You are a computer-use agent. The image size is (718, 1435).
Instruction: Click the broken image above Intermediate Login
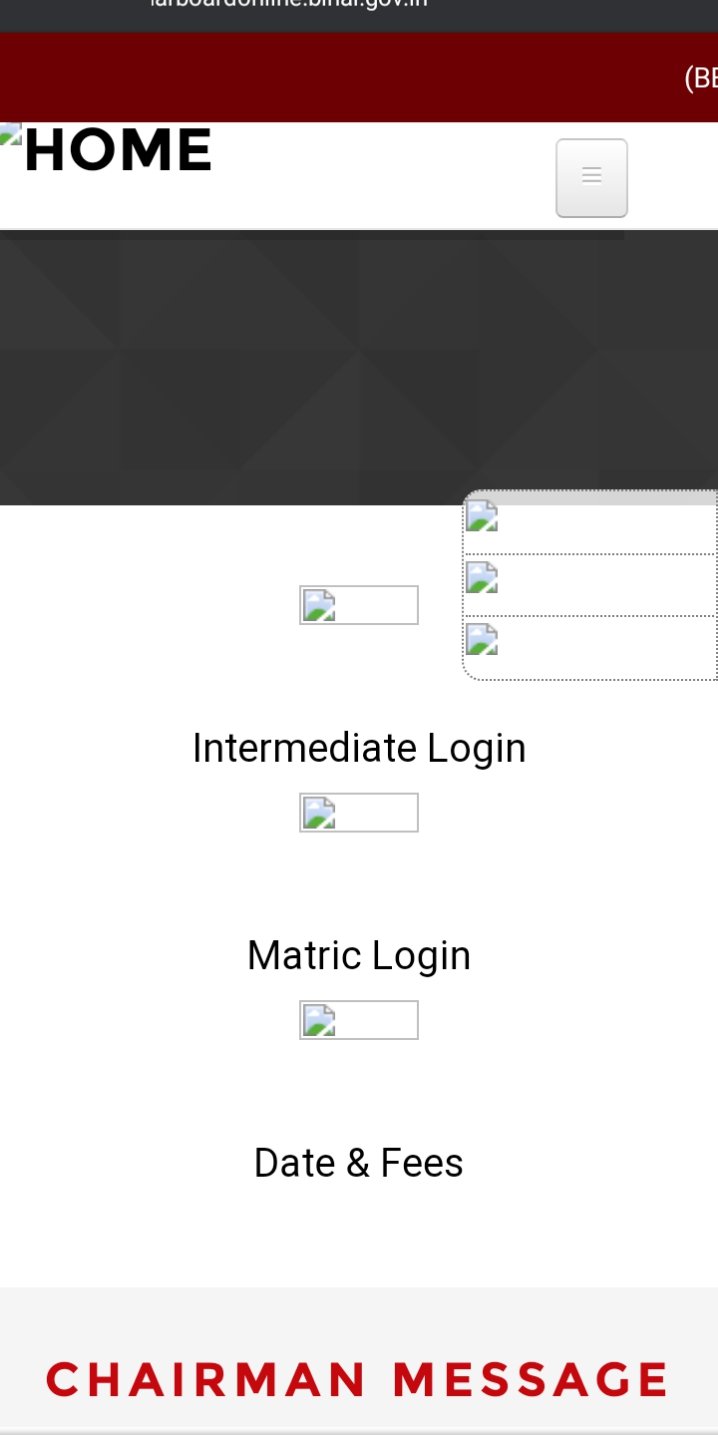[x=358, y=605]
